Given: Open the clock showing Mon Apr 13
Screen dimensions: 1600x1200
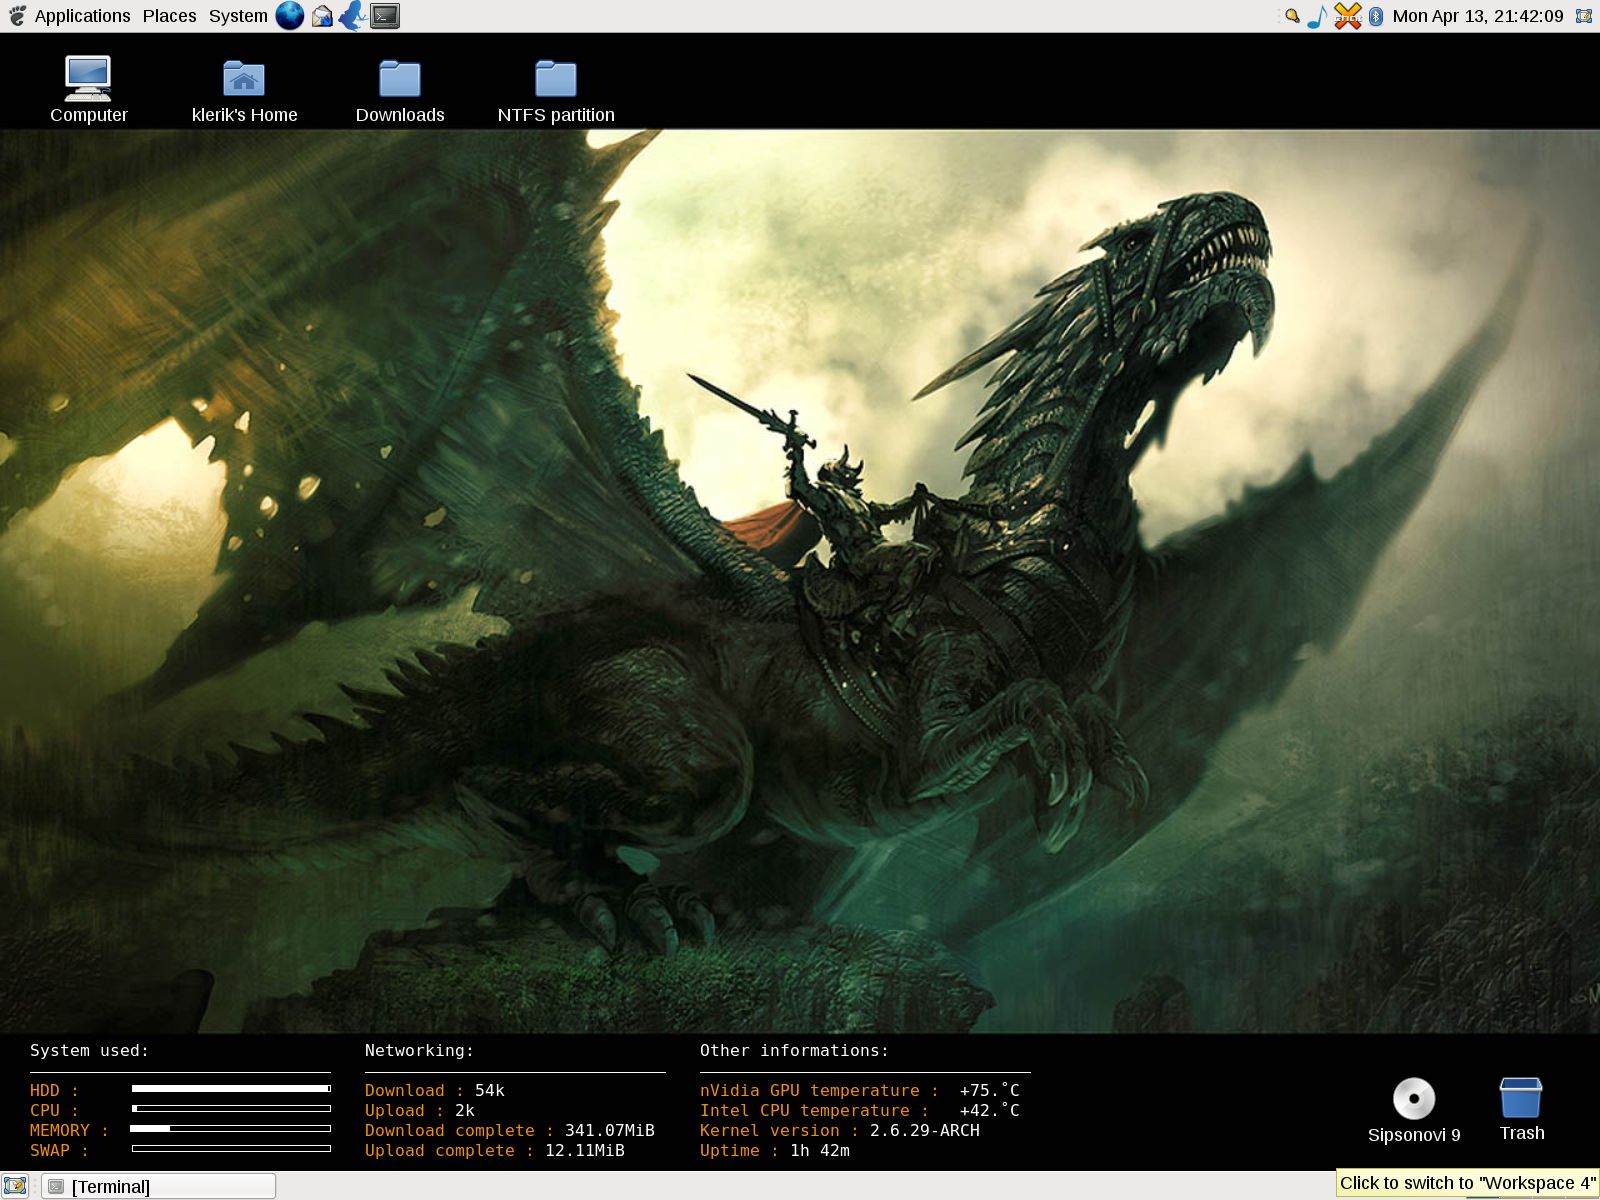Looking at the screenshot, I should click(1478, 16).
